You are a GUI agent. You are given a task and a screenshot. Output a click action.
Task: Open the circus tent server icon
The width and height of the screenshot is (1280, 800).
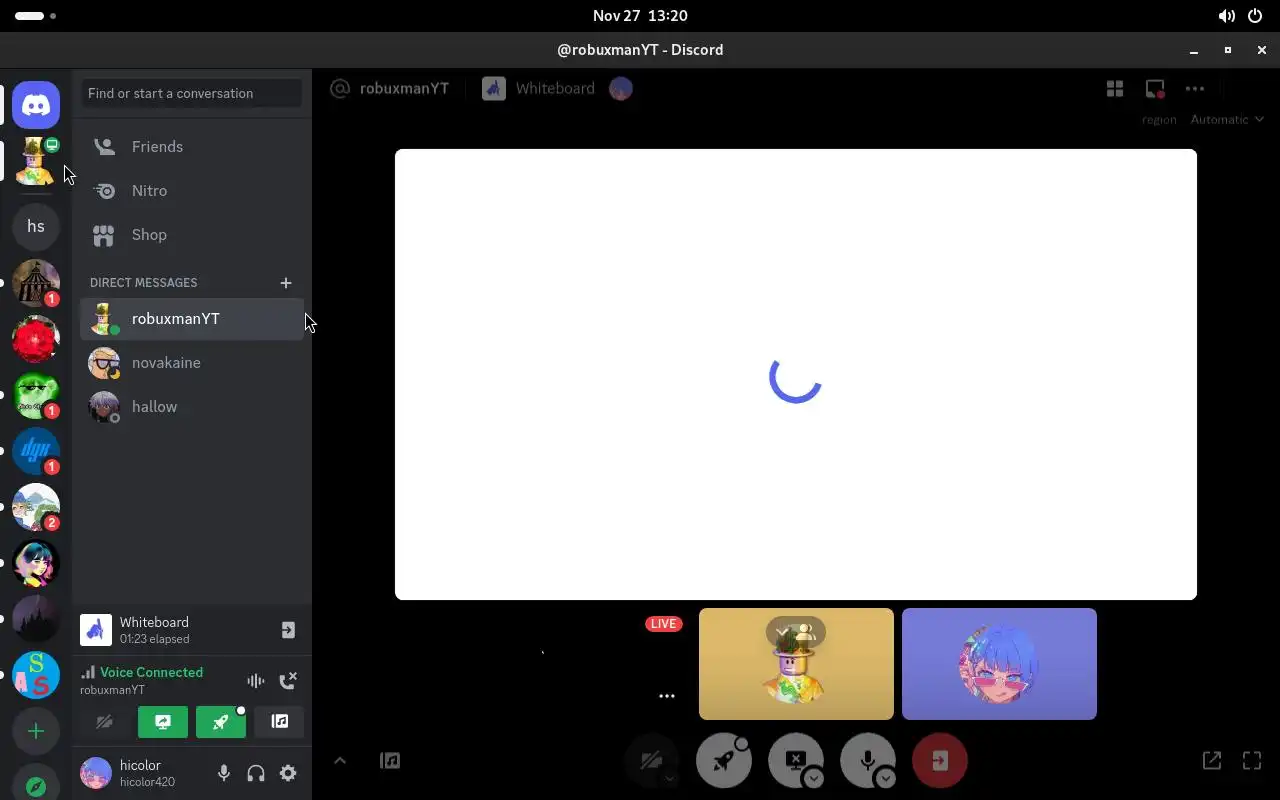[x=36, y=283]
